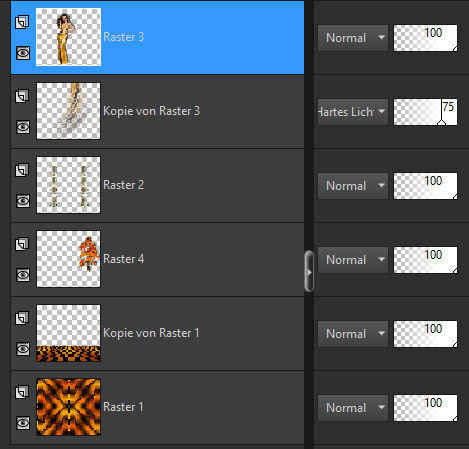469x449 pixels.
Task: Click the layer type icon for Raster 2
Action: tap(22, 170)
